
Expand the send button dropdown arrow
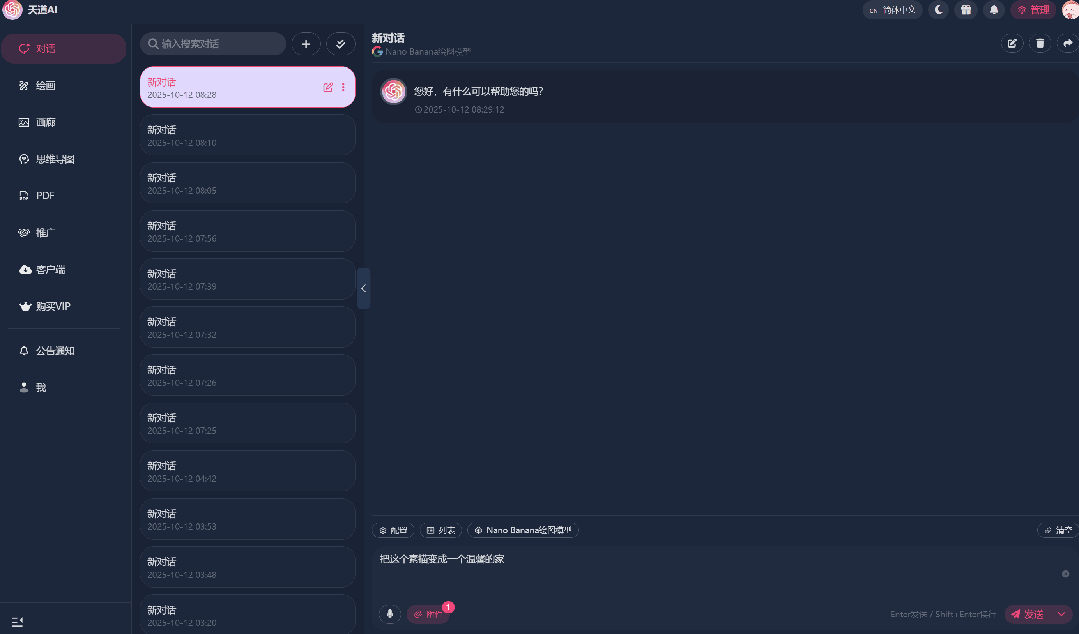[x=1062, y=614]
